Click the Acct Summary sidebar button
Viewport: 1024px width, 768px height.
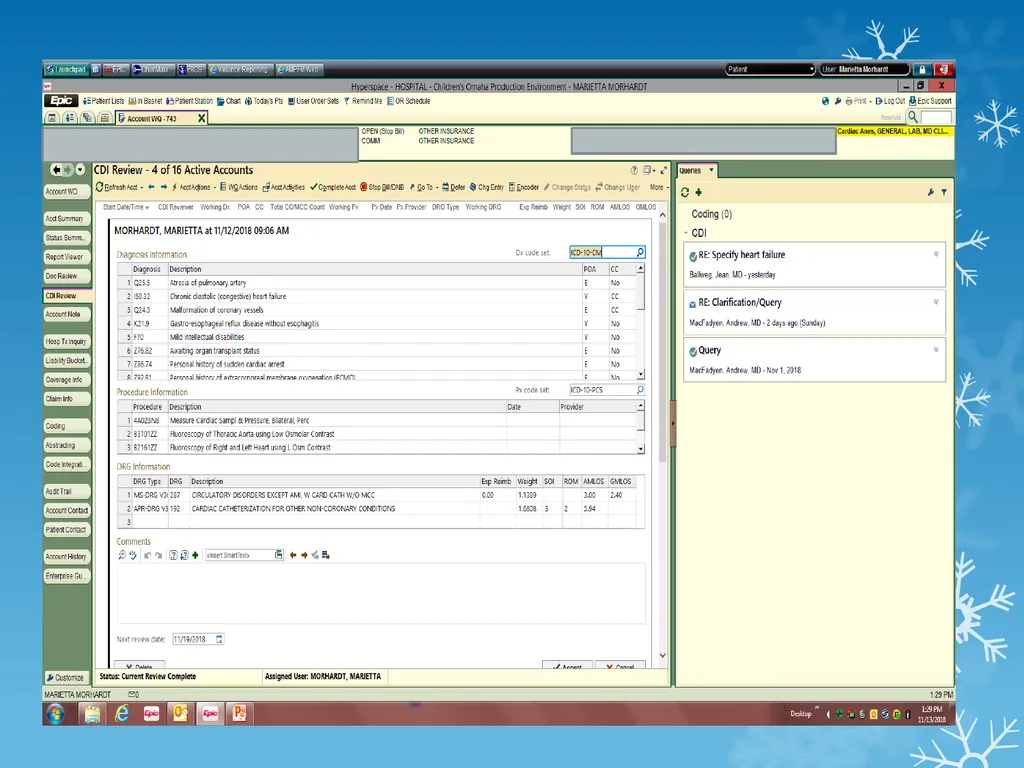point(66,219)
